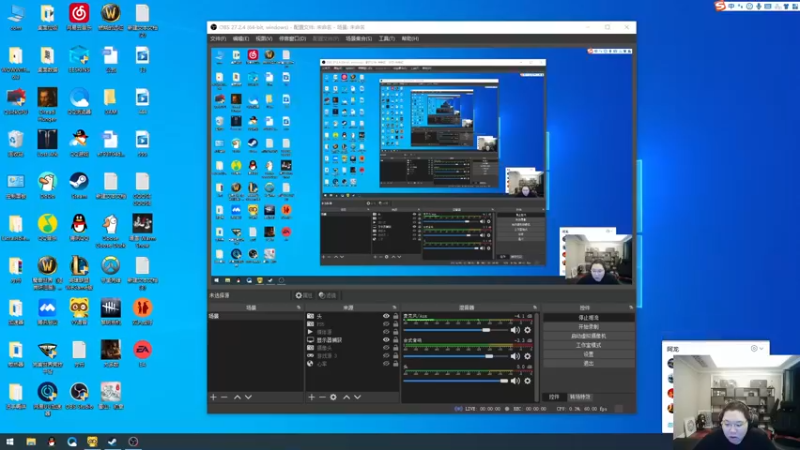Open gear dropdown in 阿龙 chat window
Image resolution: width=800 pixels, height=450 pixels.
[757, 348]
